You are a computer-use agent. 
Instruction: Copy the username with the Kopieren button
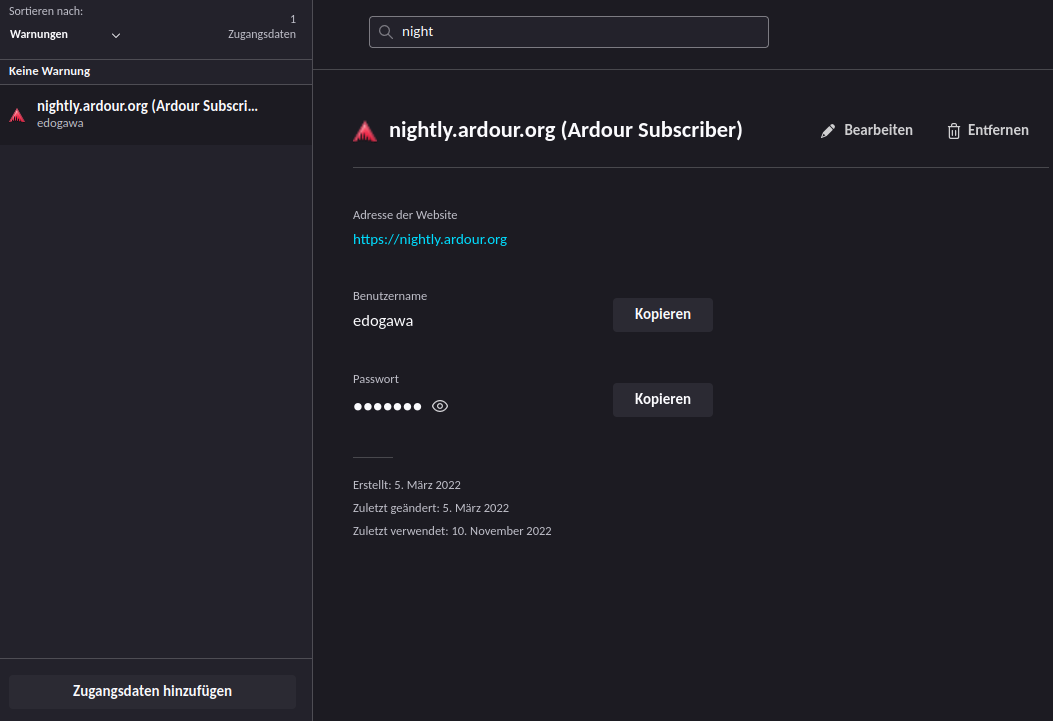pyautogui.click(x=662, y=314)
